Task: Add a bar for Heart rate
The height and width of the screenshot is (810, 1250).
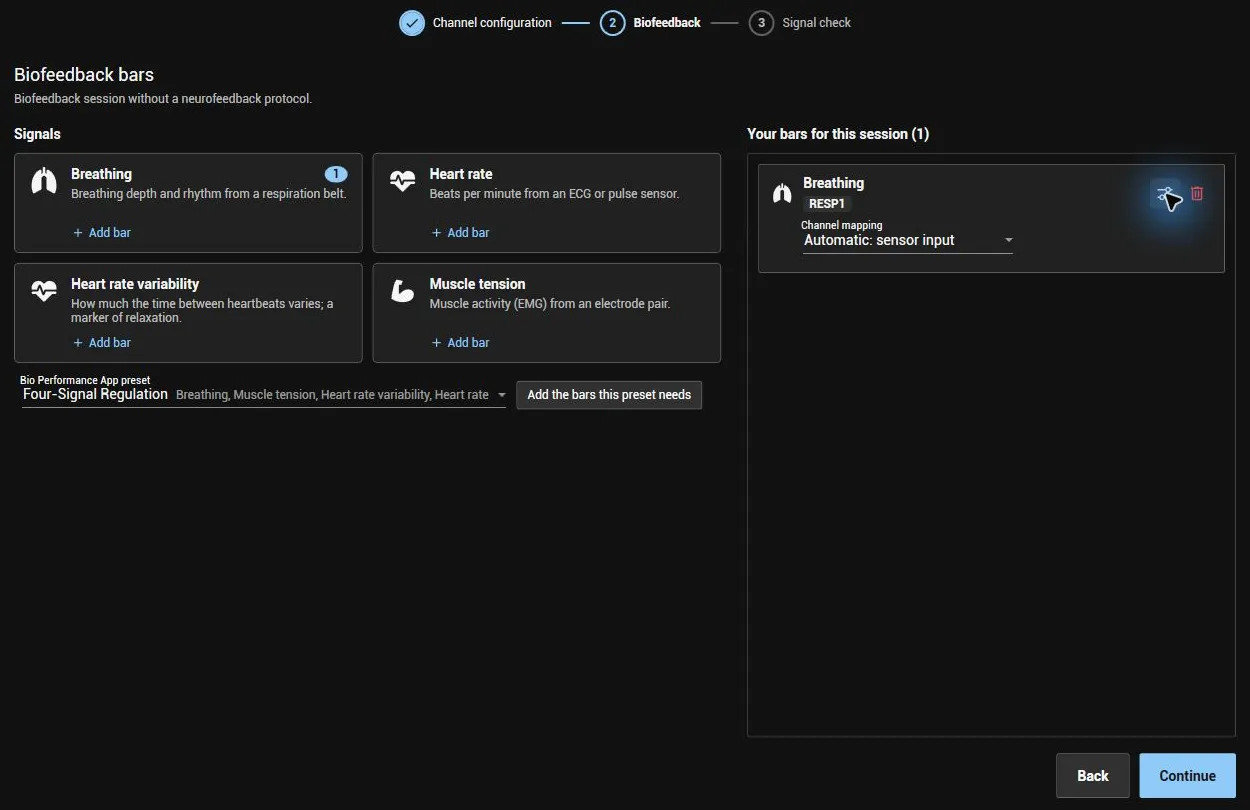Action: [460, 232]
